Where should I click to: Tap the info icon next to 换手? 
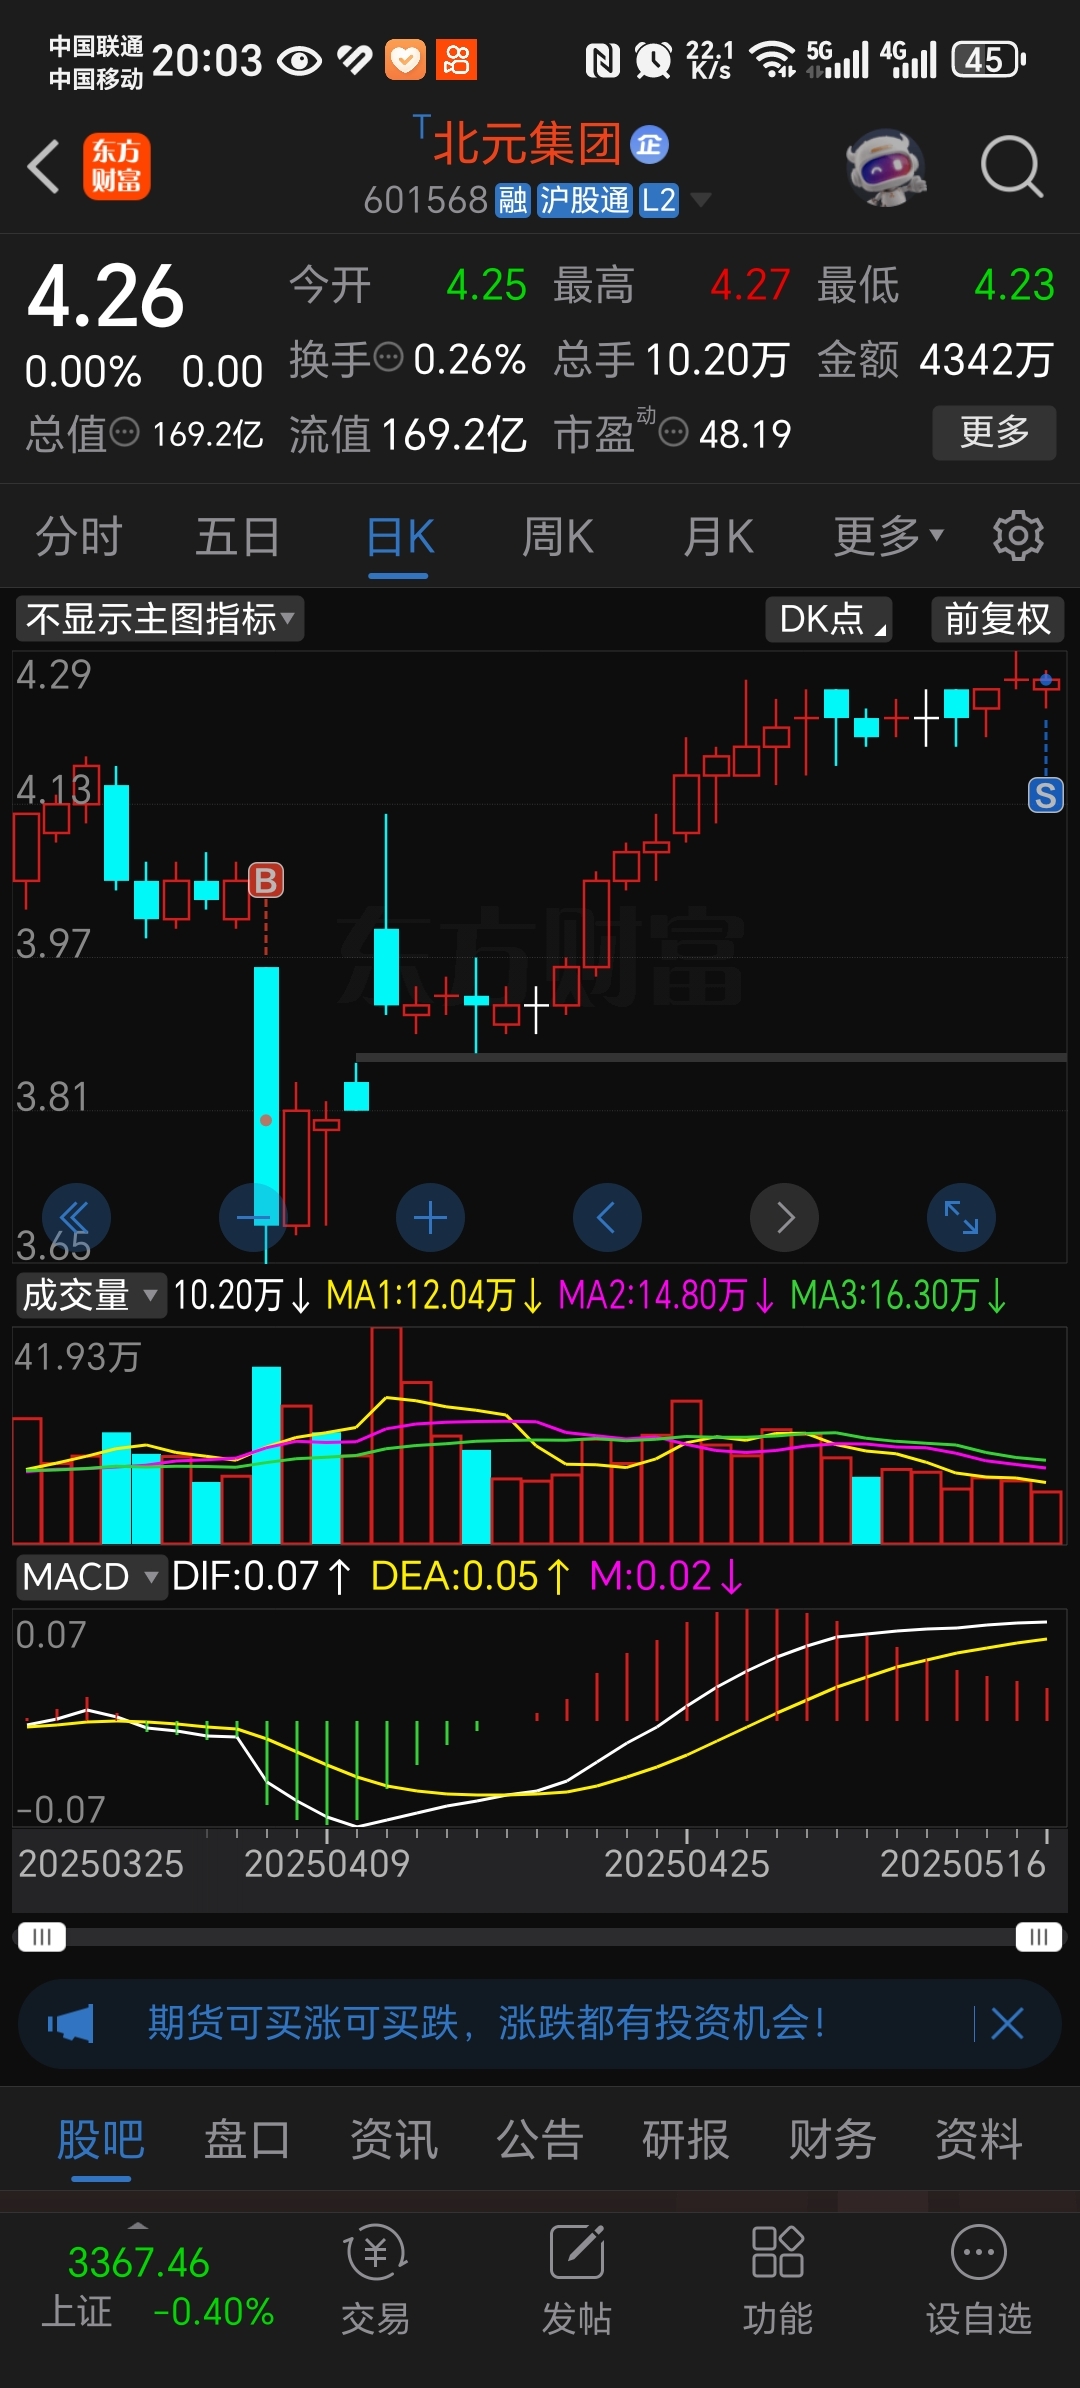(388, 356)
